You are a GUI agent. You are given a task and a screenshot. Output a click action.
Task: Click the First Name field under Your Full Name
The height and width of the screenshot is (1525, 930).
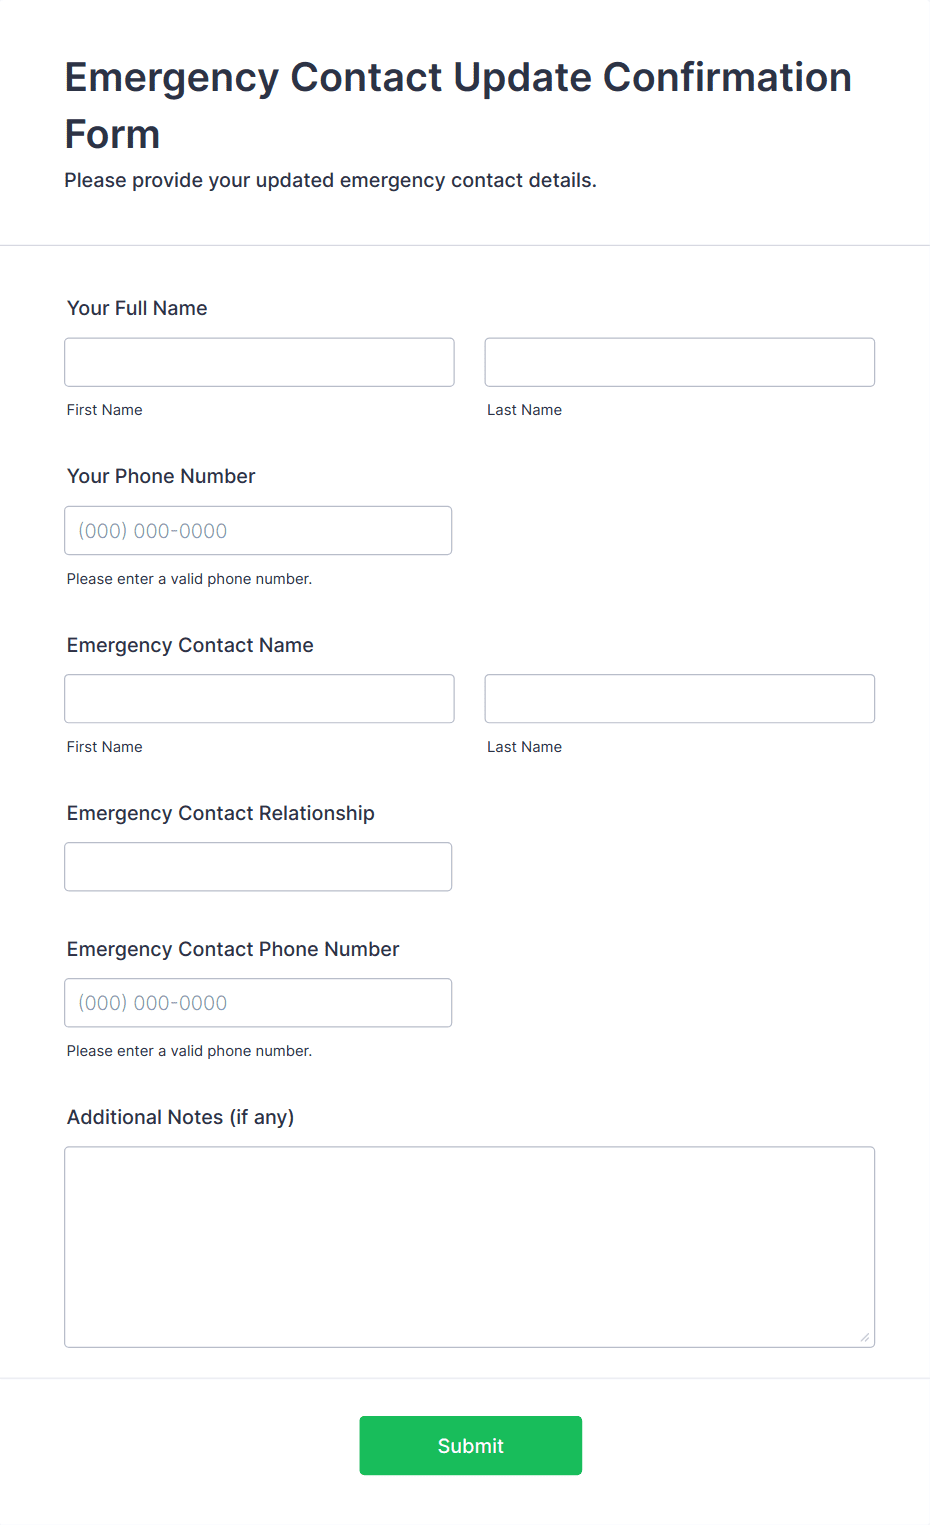[258, 362]
